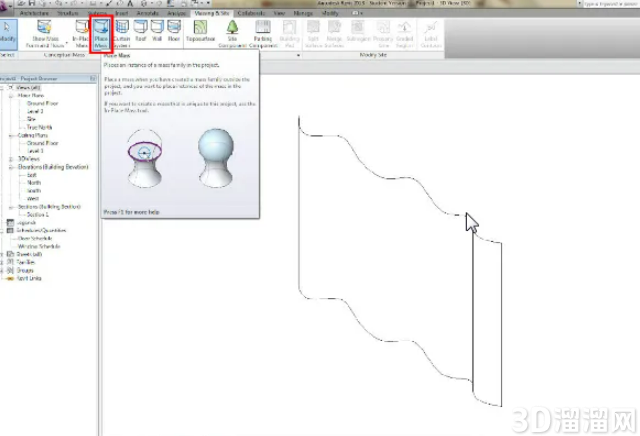Select the East elevation view
640x436 pixels.
pyautogui.click(x=32, y=175)
